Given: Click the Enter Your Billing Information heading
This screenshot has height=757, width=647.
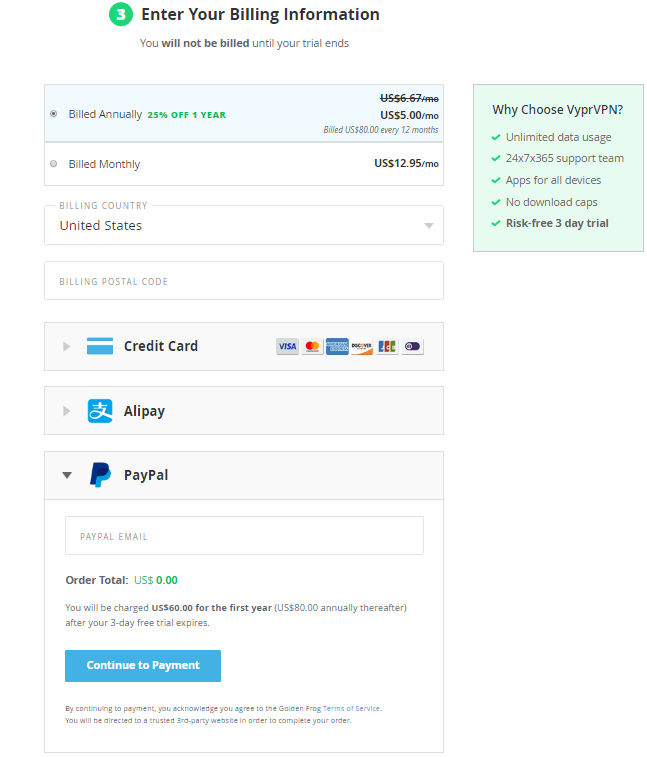Looking at the screenshot, I should coord(260,14).
